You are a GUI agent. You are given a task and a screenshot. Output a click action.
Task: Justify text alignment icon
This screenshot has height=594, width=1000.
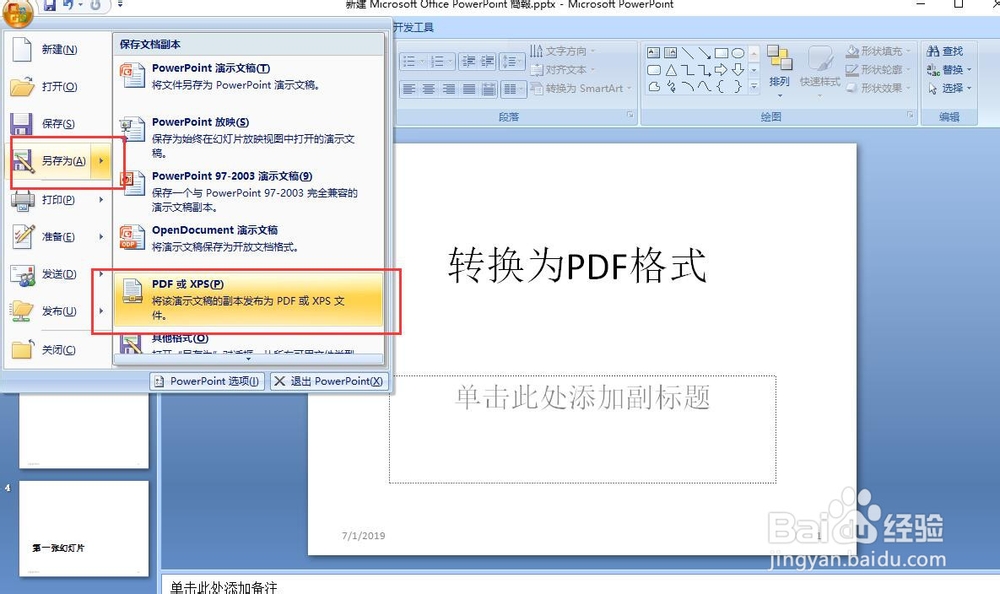point(469,89)
